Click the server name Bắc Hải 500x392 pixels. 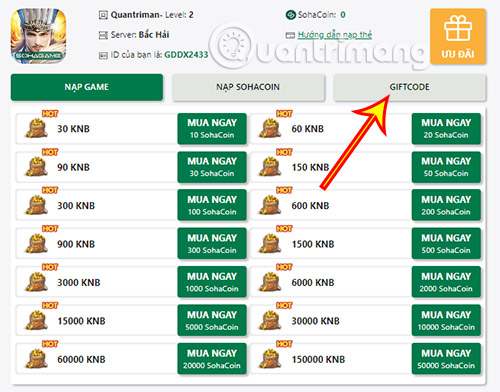click(x=154, y=35)
